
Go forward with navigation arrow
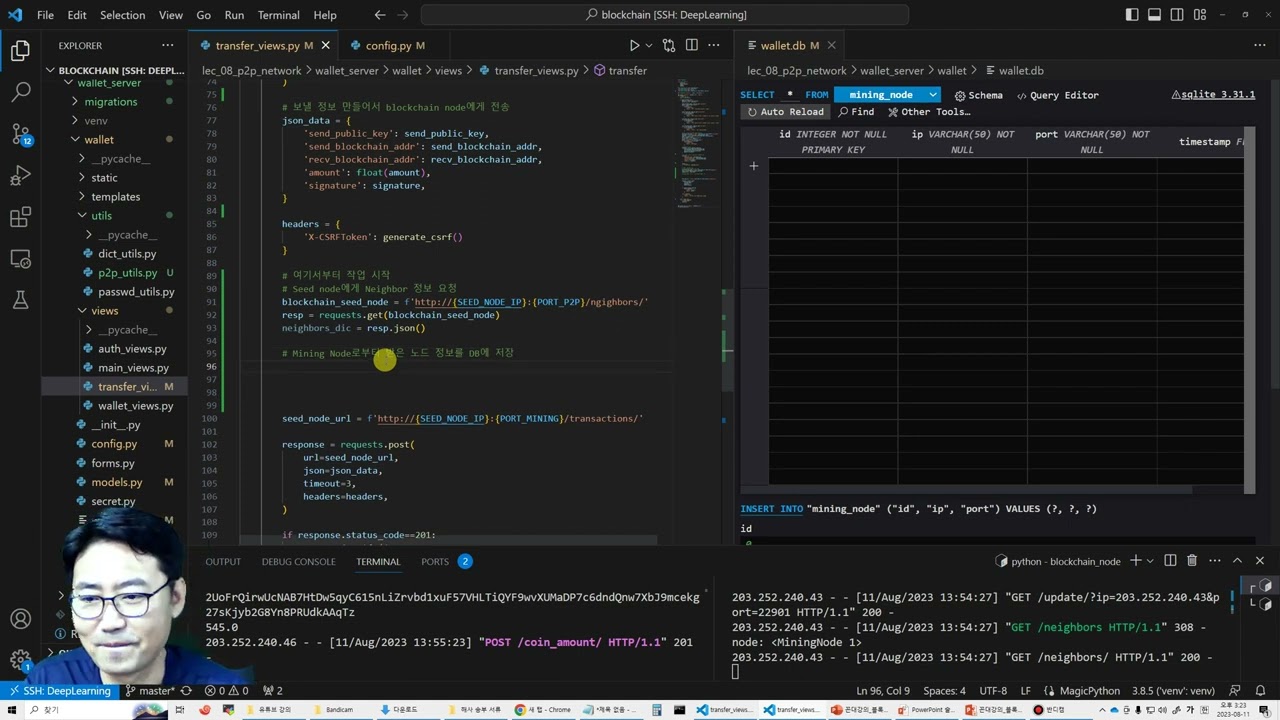coord(406,15)
